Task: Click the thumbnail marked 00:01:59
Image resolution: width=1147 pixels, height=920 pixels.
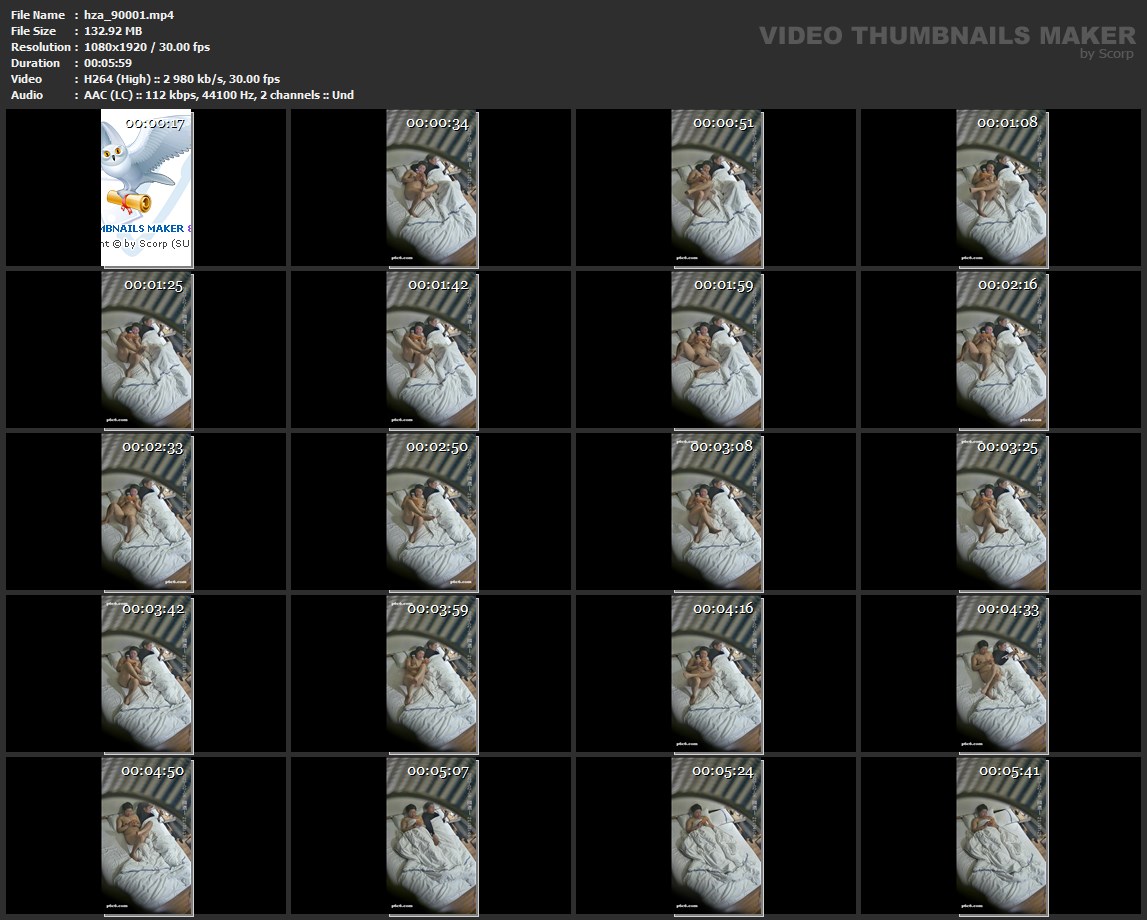Action: (716, 350)
